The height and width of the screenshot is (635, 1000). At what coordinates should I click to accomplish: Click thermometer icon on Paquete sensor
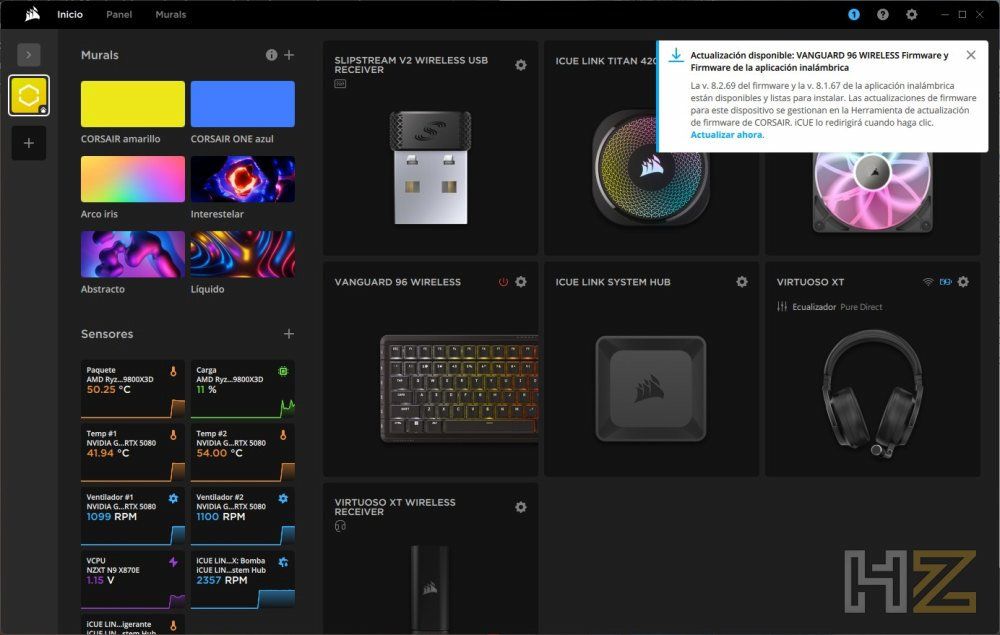[x=173, y=371]
